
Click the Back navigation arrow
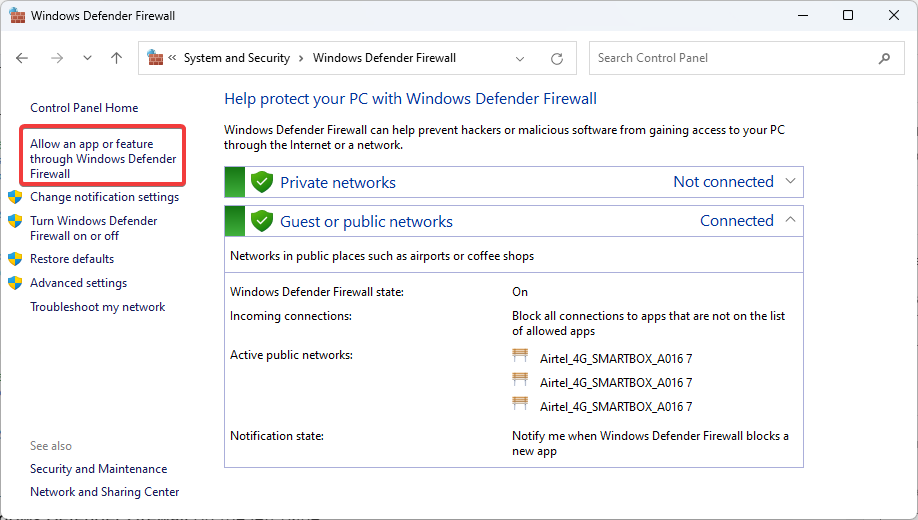(x=22, y=58)
